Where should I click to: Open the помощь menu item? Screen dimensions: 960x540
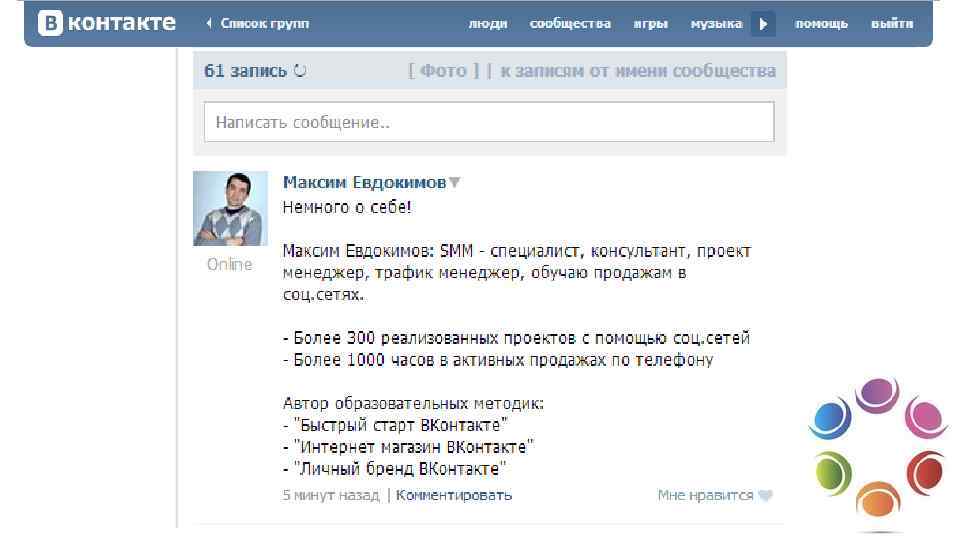click(821, 23)
